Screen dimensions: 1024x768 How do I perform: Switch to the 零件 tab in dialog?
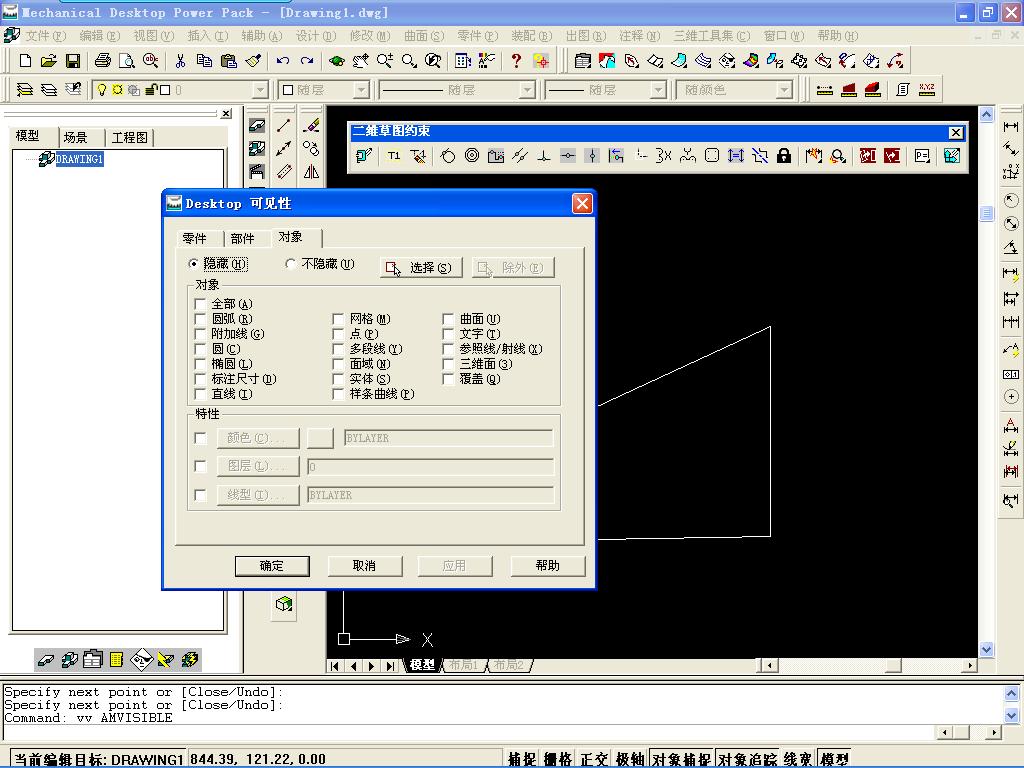click(x=194, y=238)
